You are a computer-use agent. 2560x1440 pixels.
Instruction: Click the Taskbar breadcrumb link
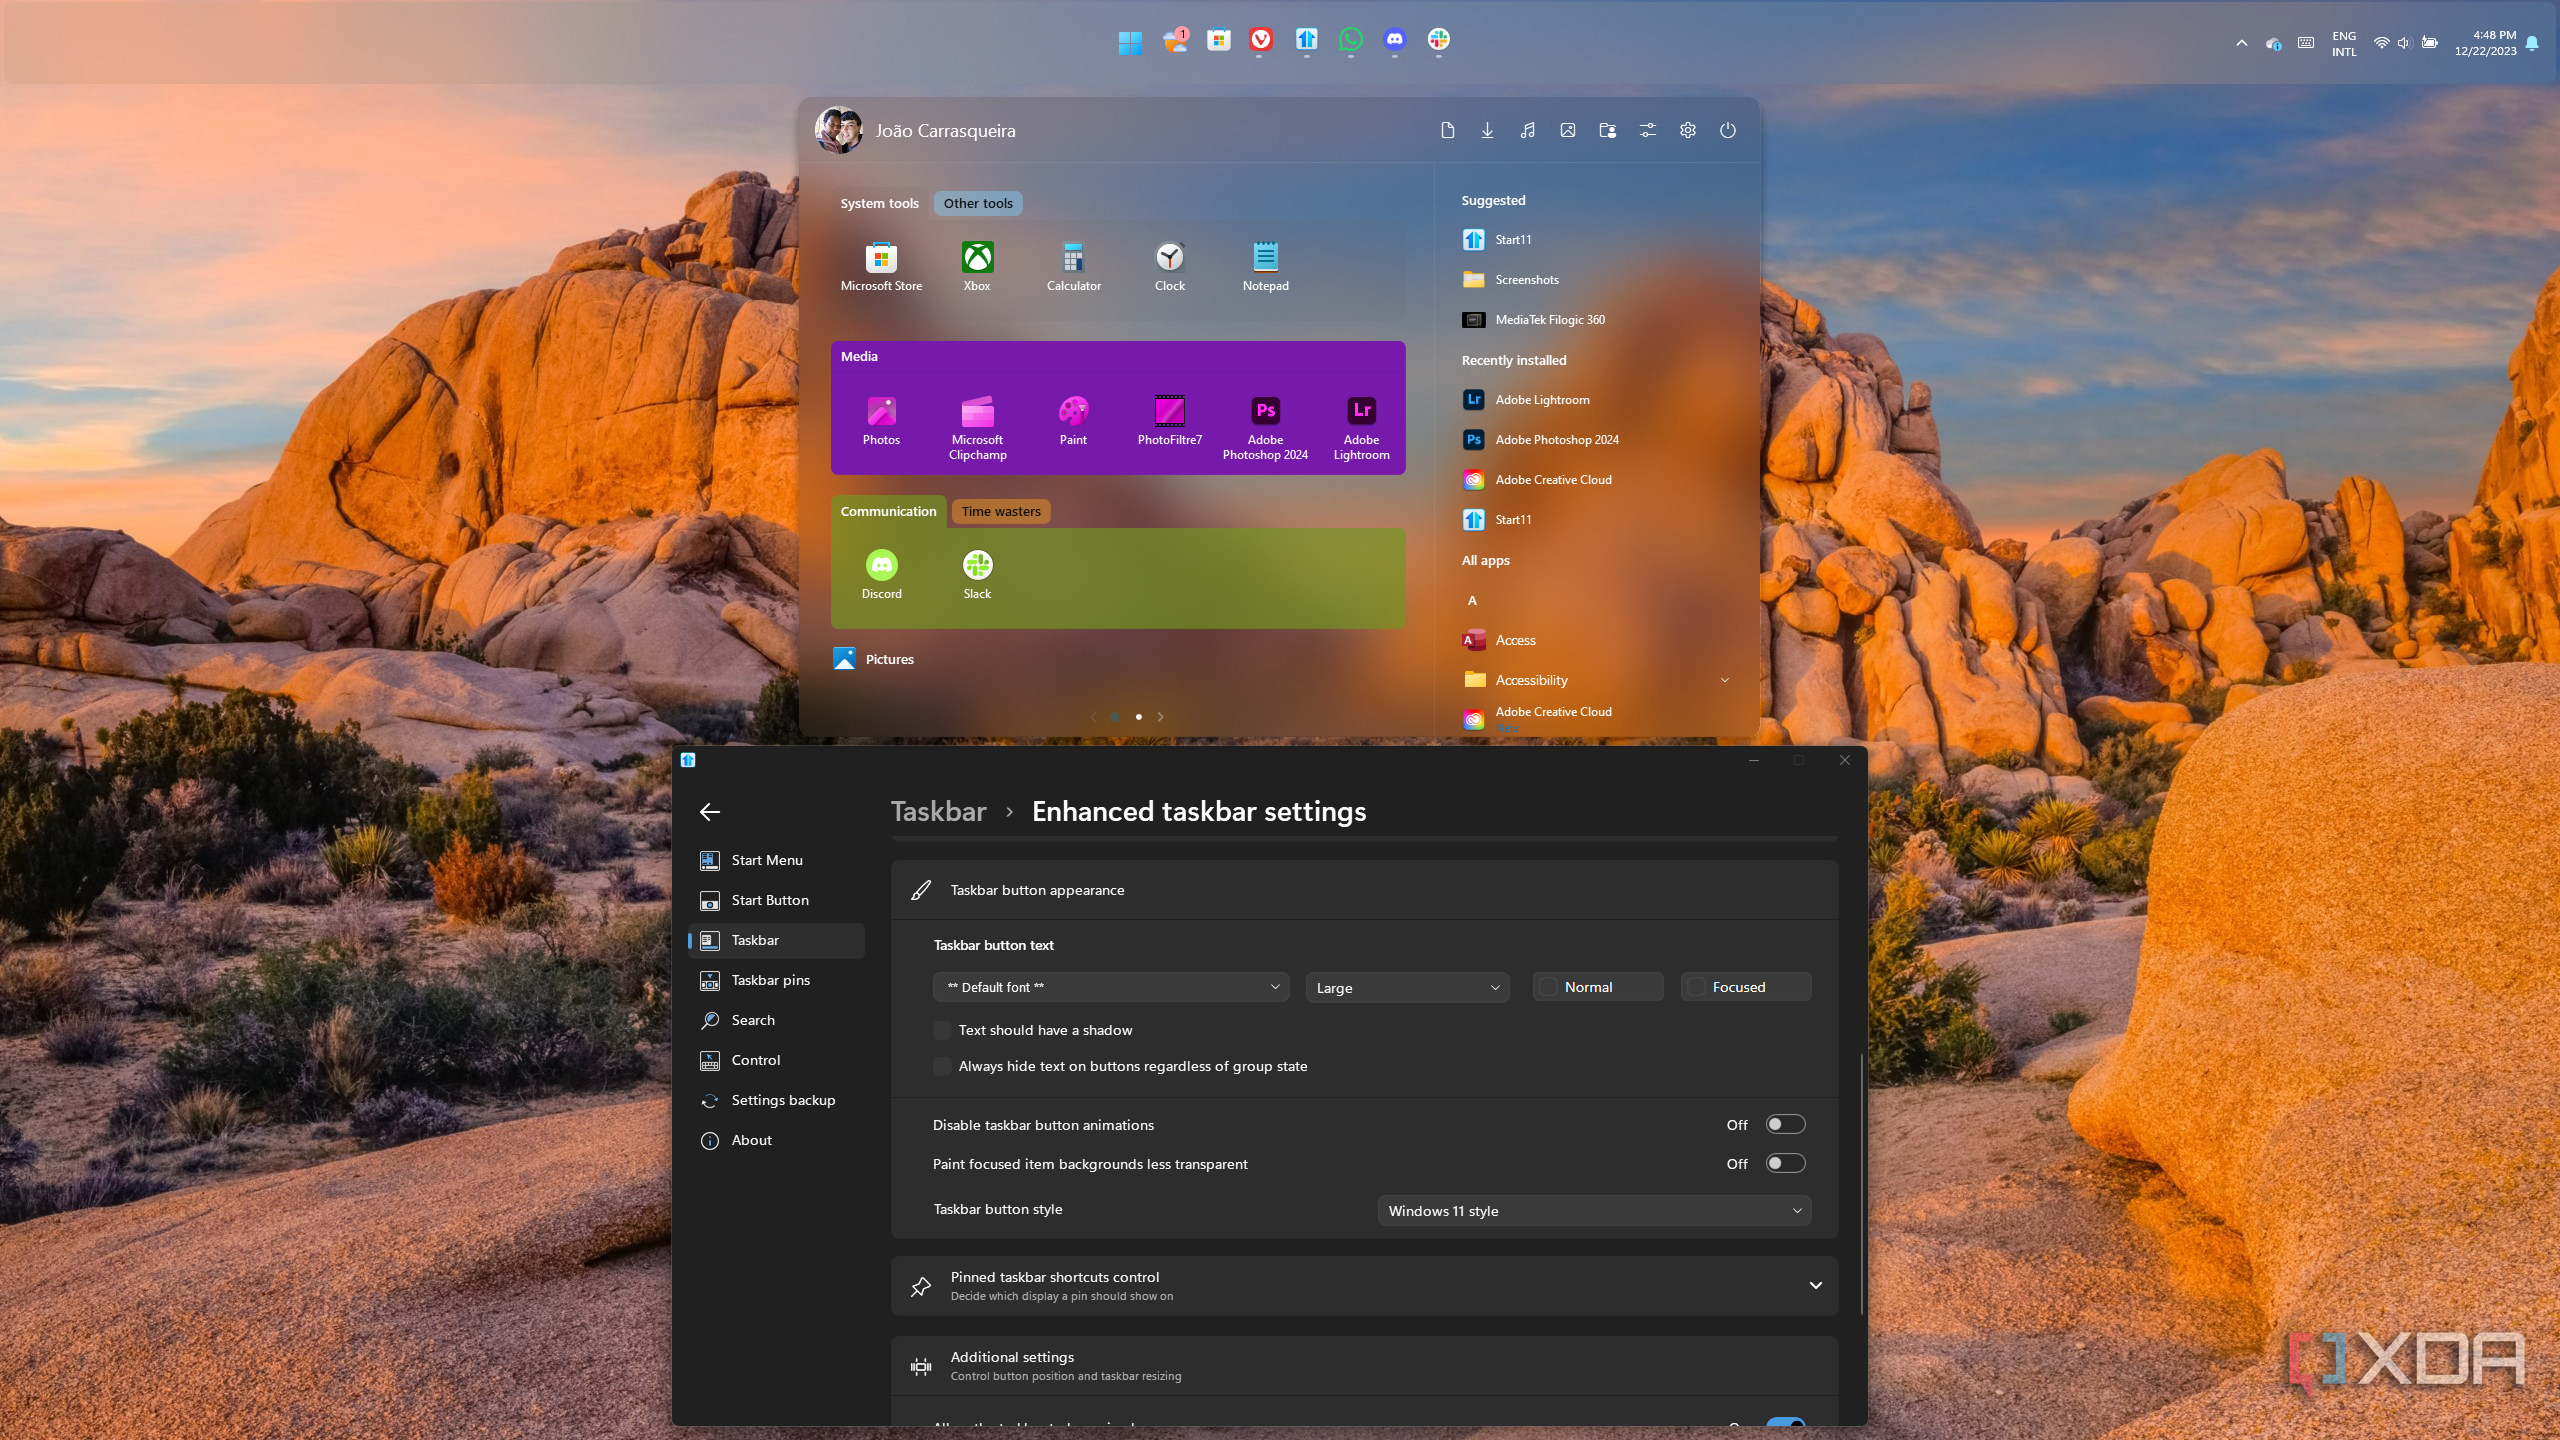coord(938,811)
